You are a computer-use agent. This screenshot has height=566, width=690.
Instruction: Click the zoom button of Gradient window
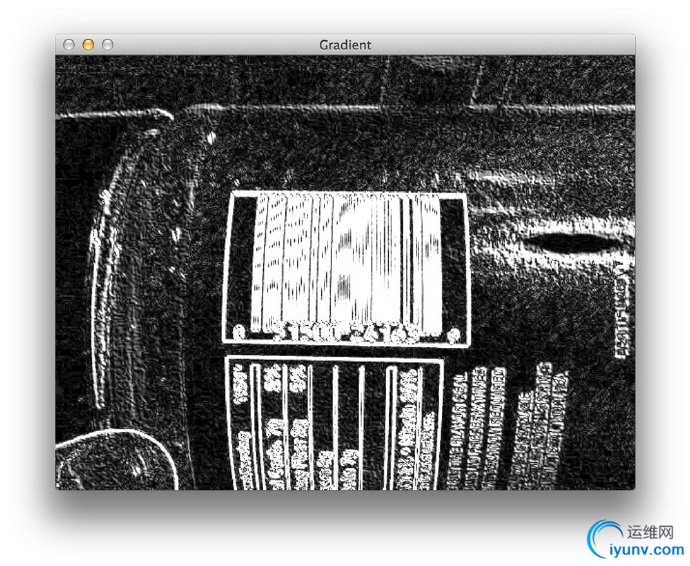[x=108, y=44]
